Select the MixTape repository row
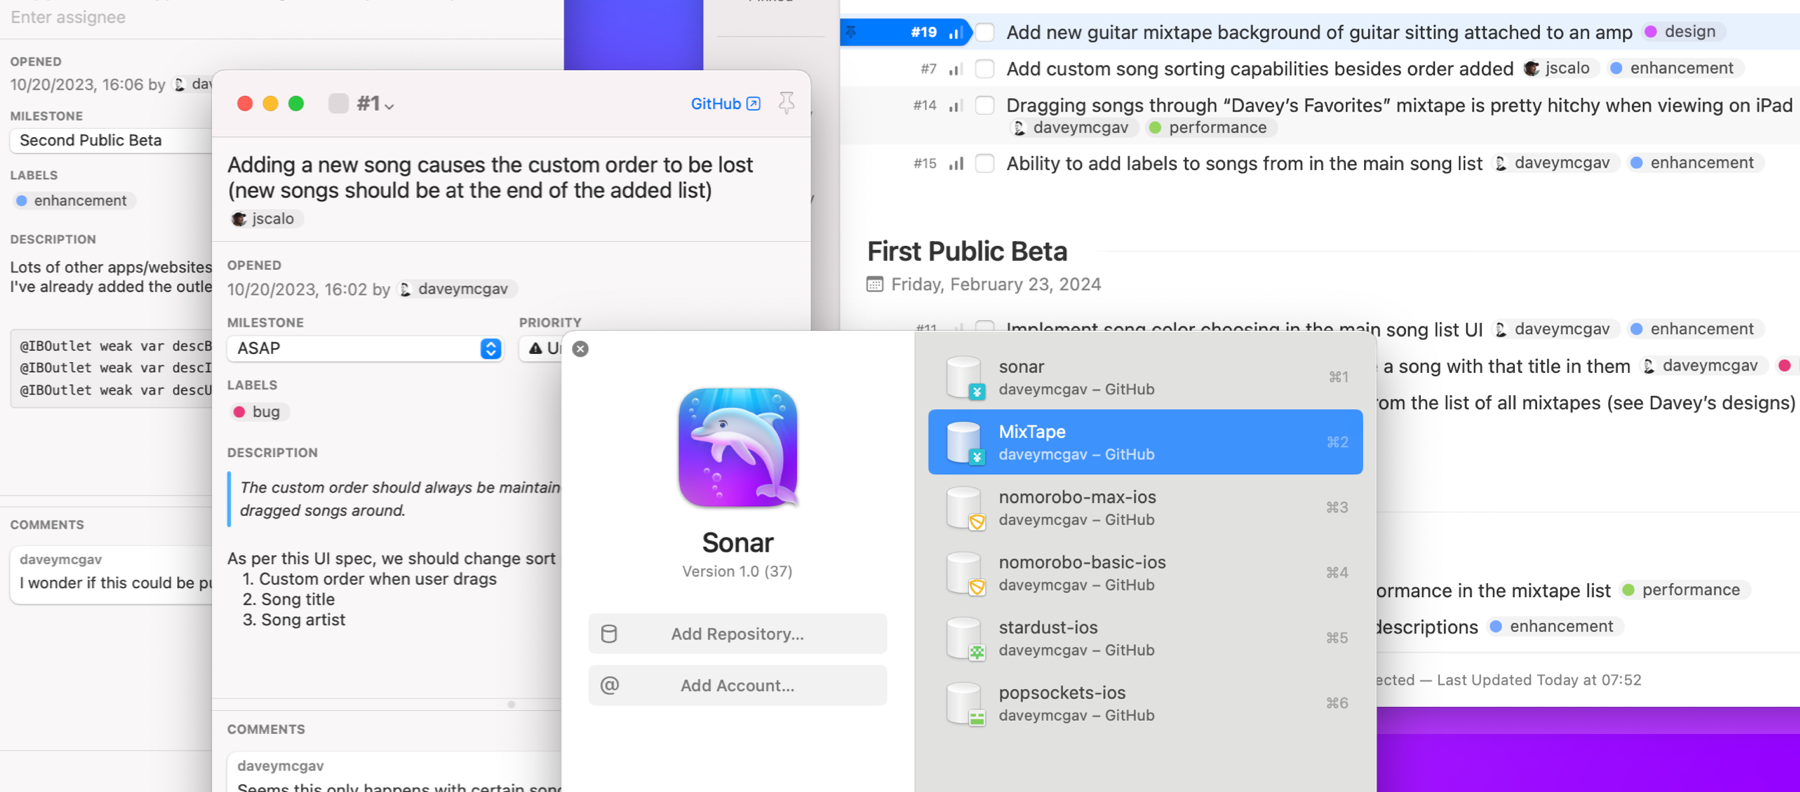The width and height of the screenshot is (1800, 792). 1145,442
